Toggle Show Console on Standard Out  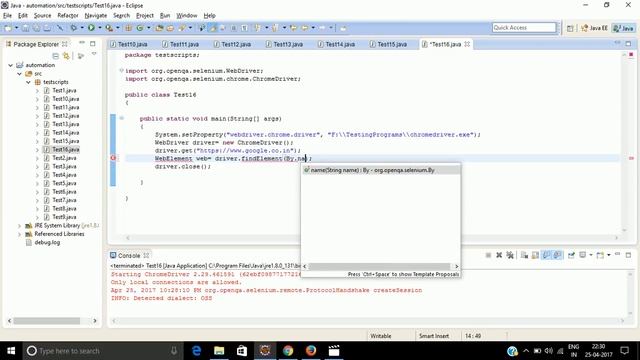pyautogui.click(x=546, y=255)
